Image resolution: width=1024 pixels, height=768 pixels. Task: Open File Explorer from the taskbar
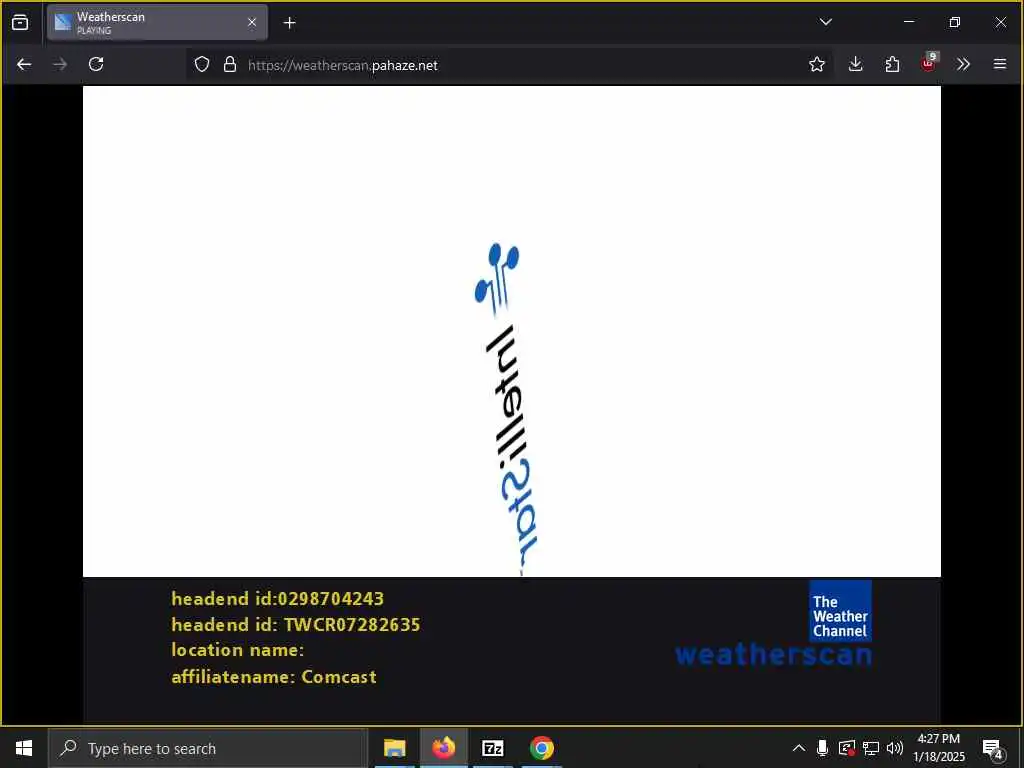(394, 748)
